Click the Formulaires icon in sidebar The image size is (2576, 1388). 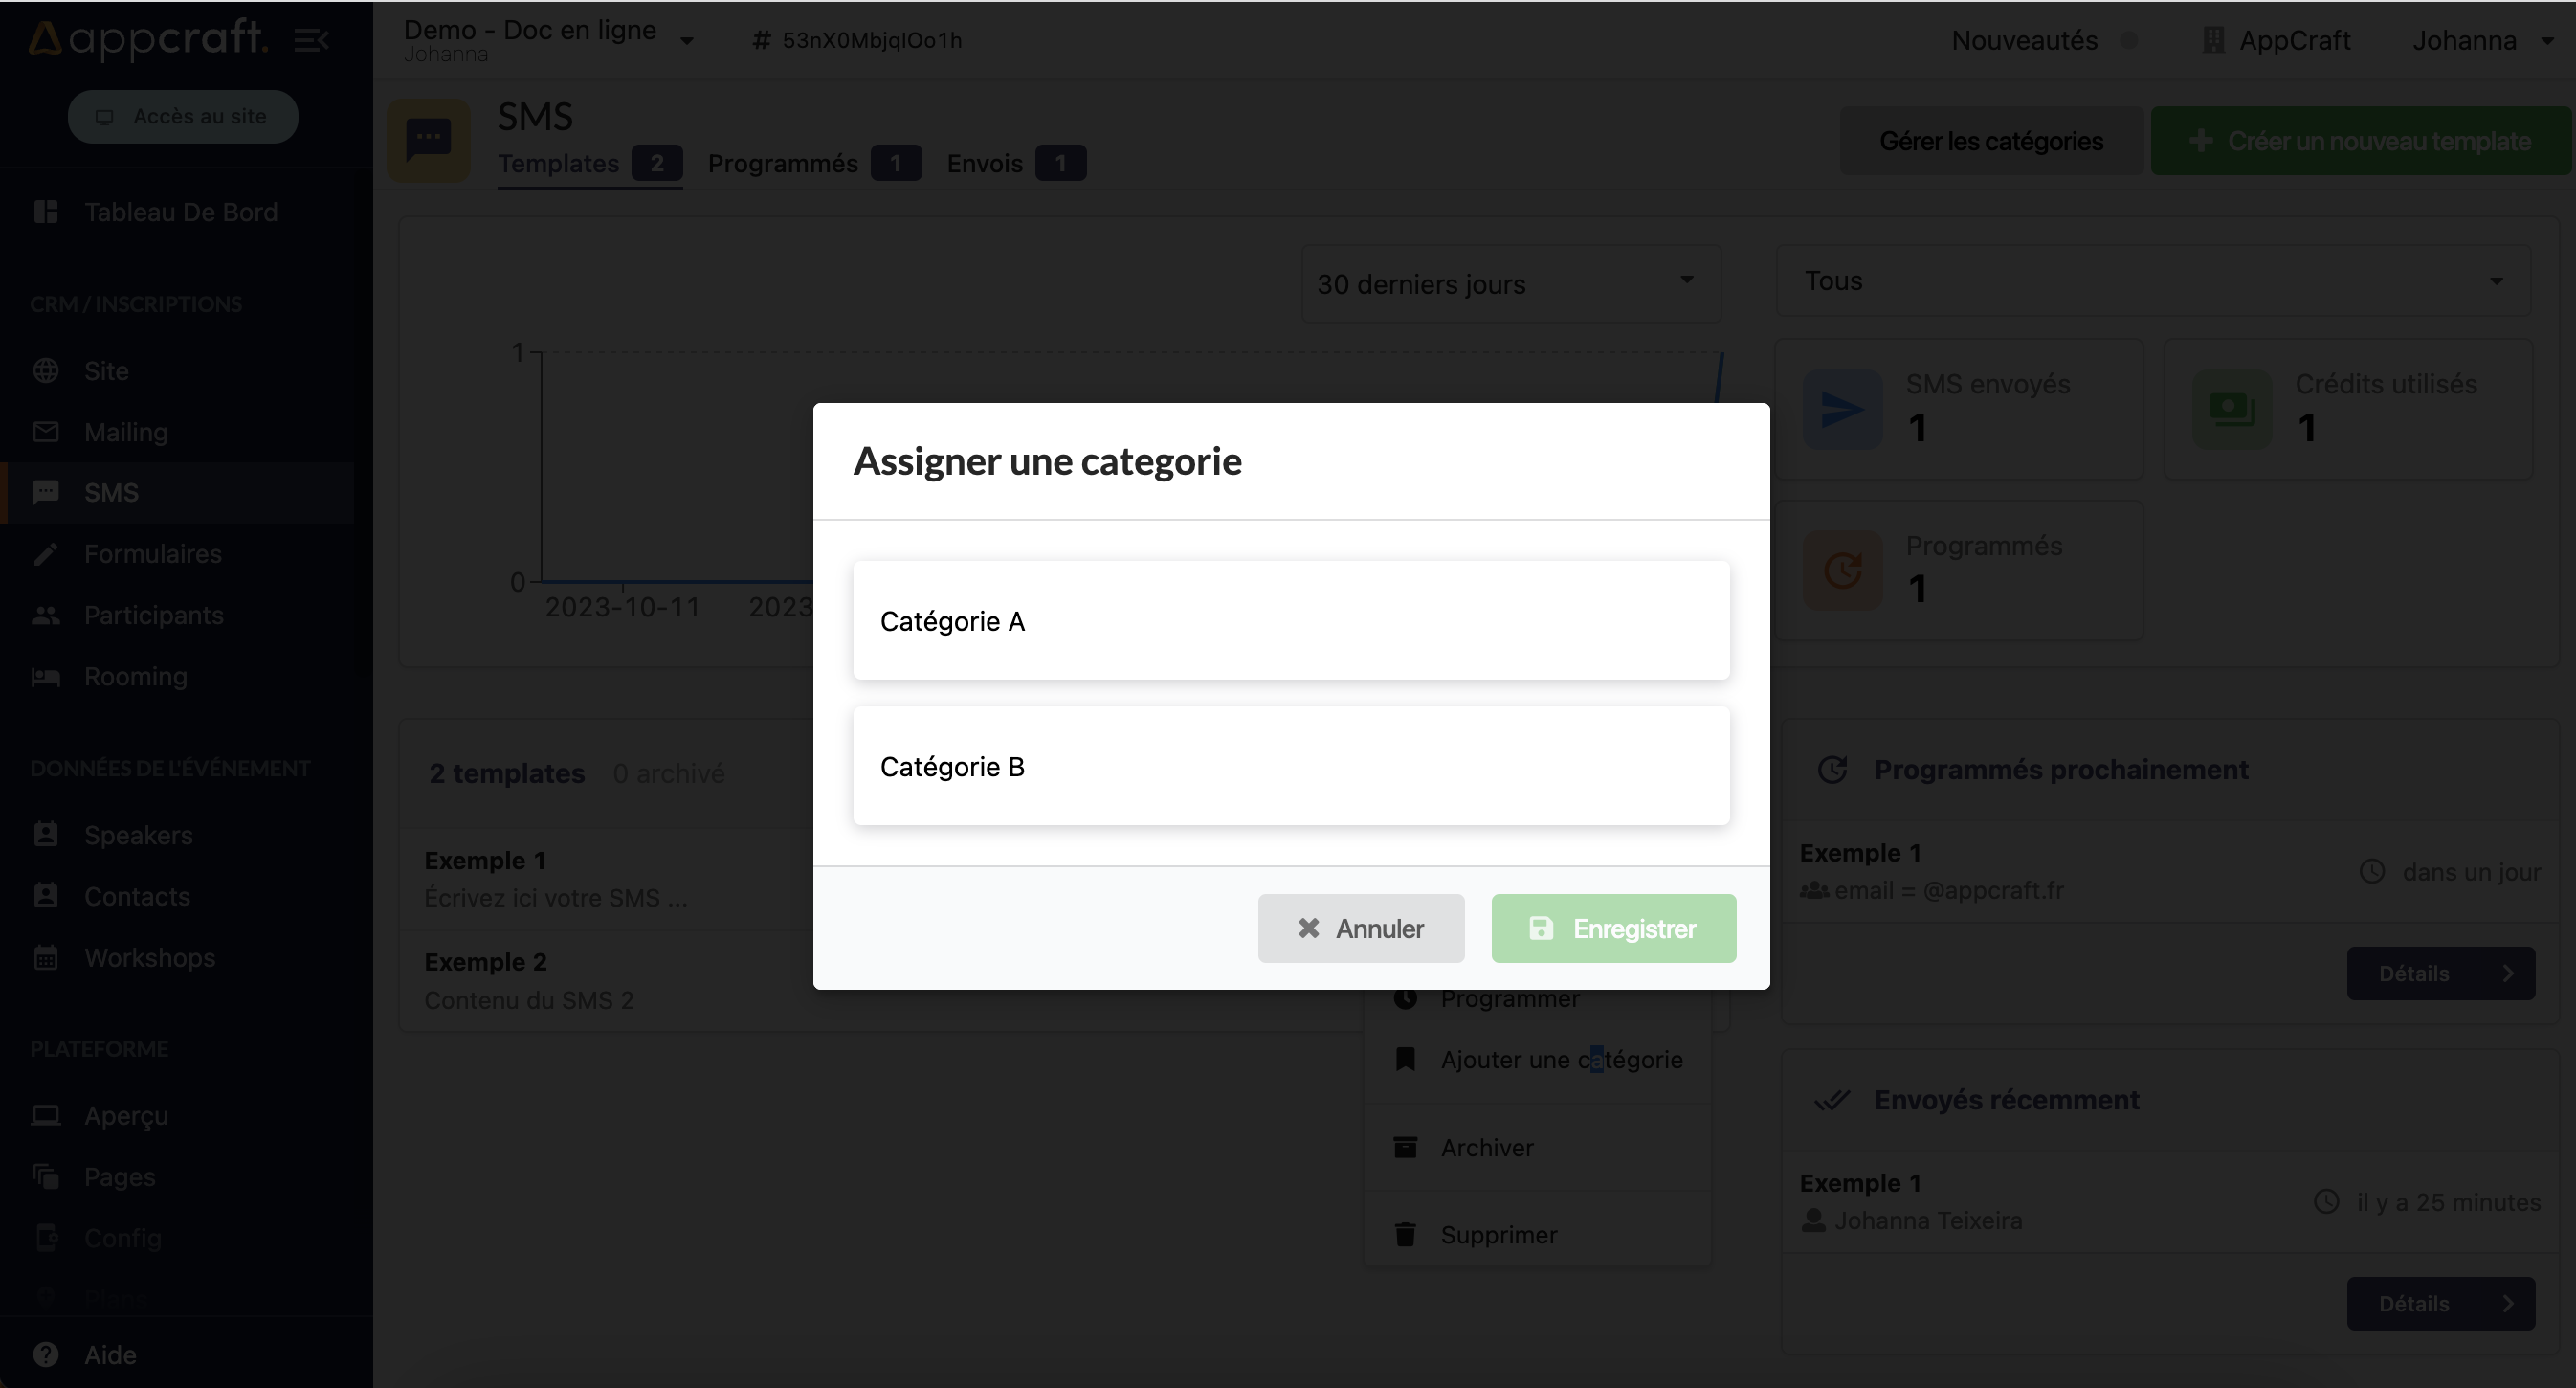tap(44, 554)
